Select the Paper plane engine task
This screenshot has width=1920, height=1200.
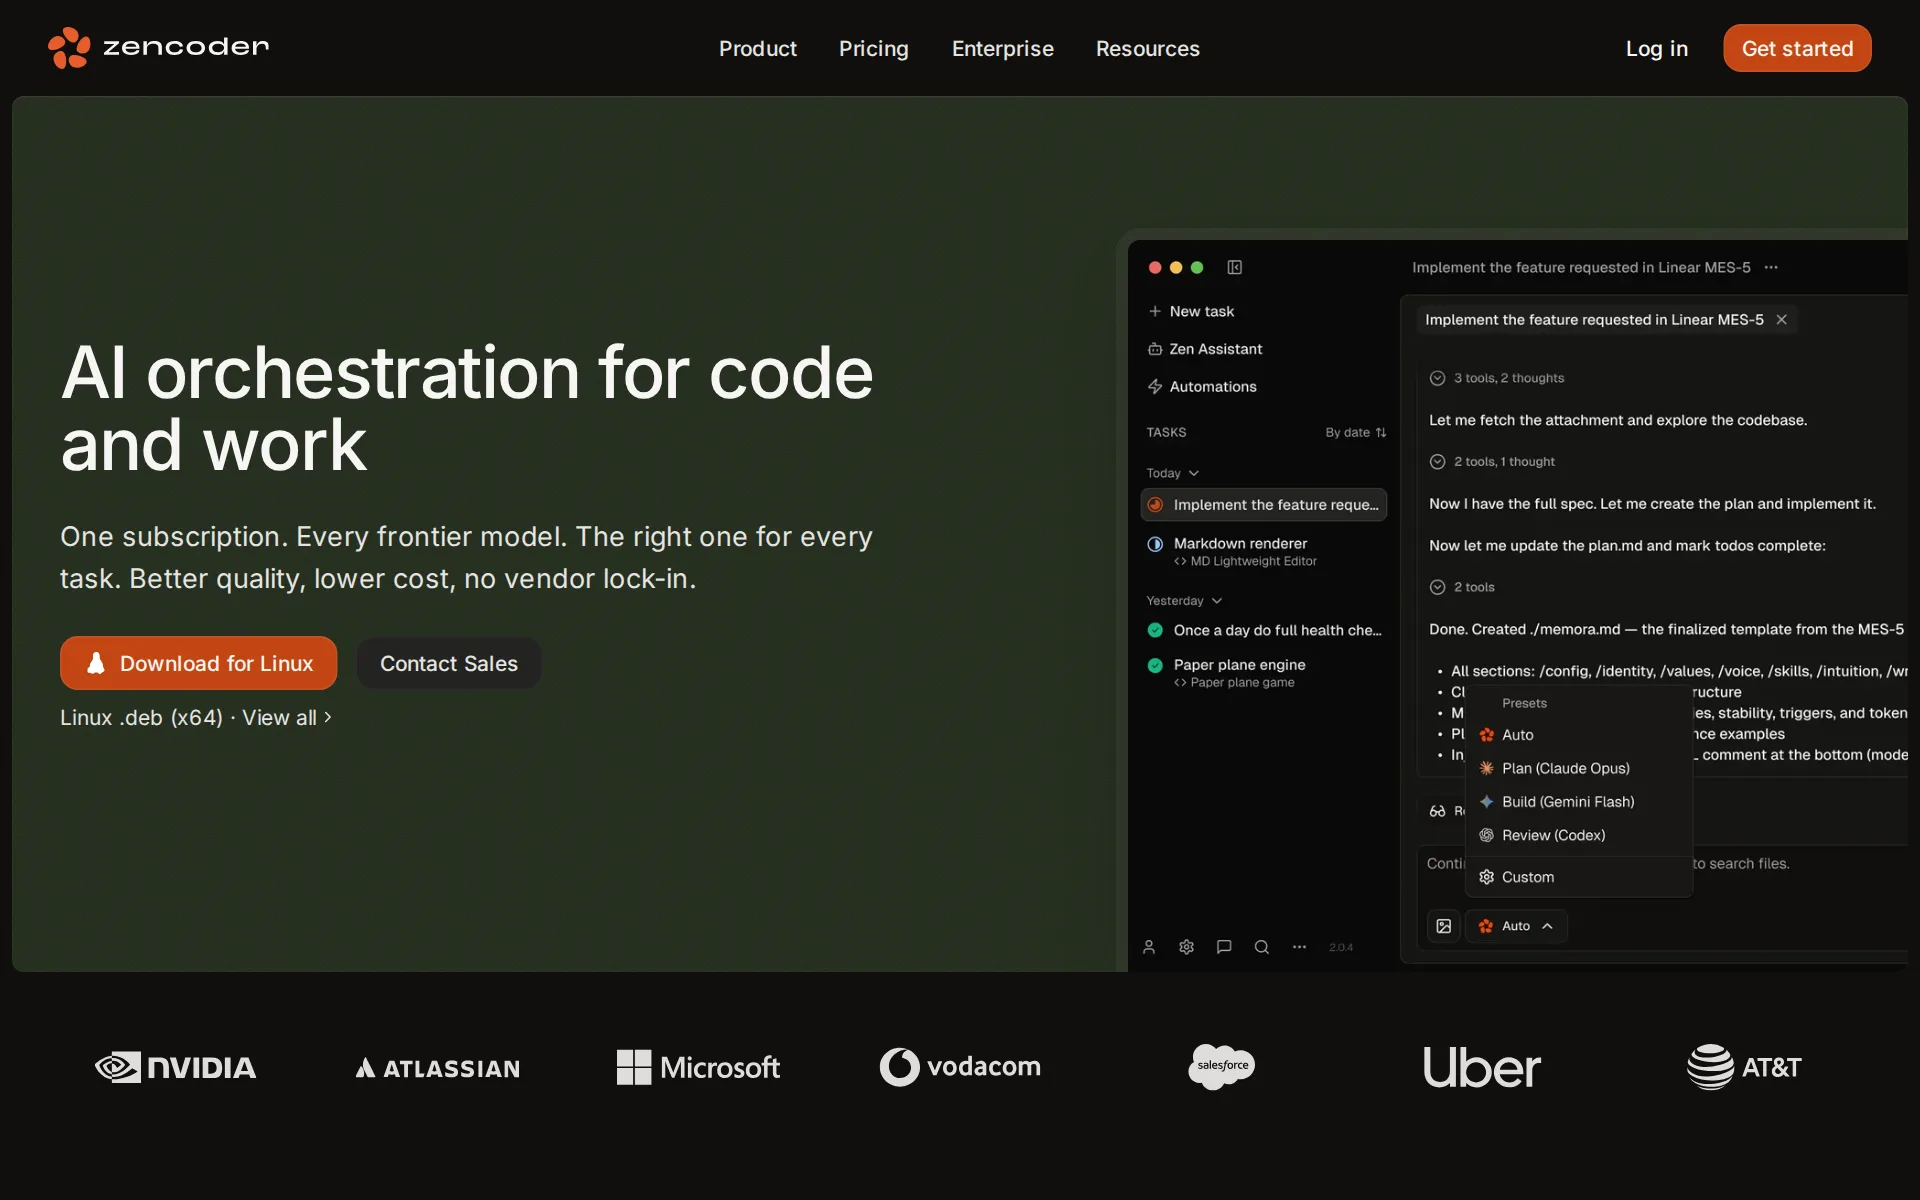(x=1264, y=672)
